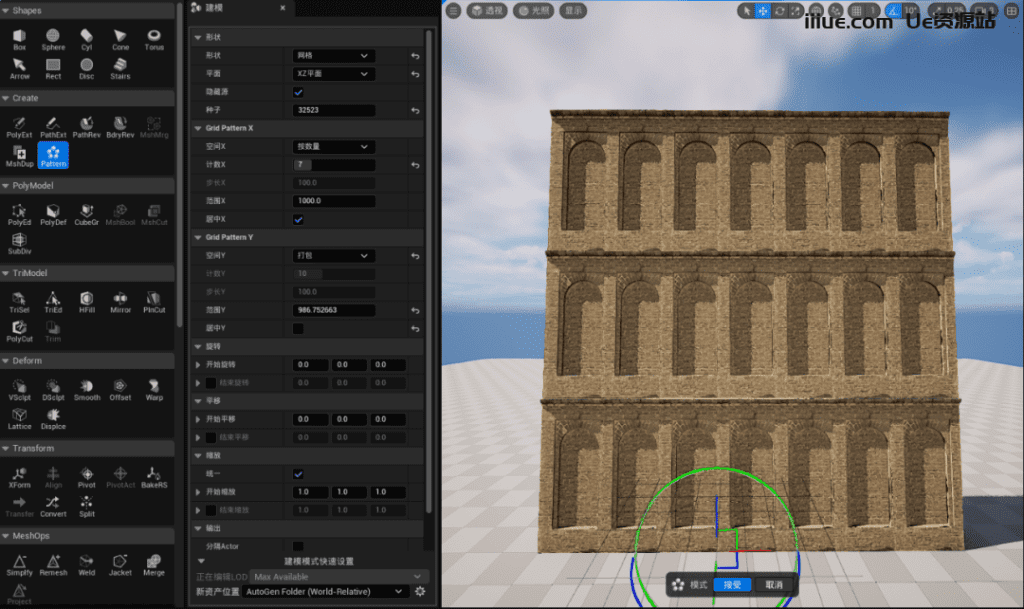Click the 计数X count slider field
The image size is (1024, 609).
(334, 164)
